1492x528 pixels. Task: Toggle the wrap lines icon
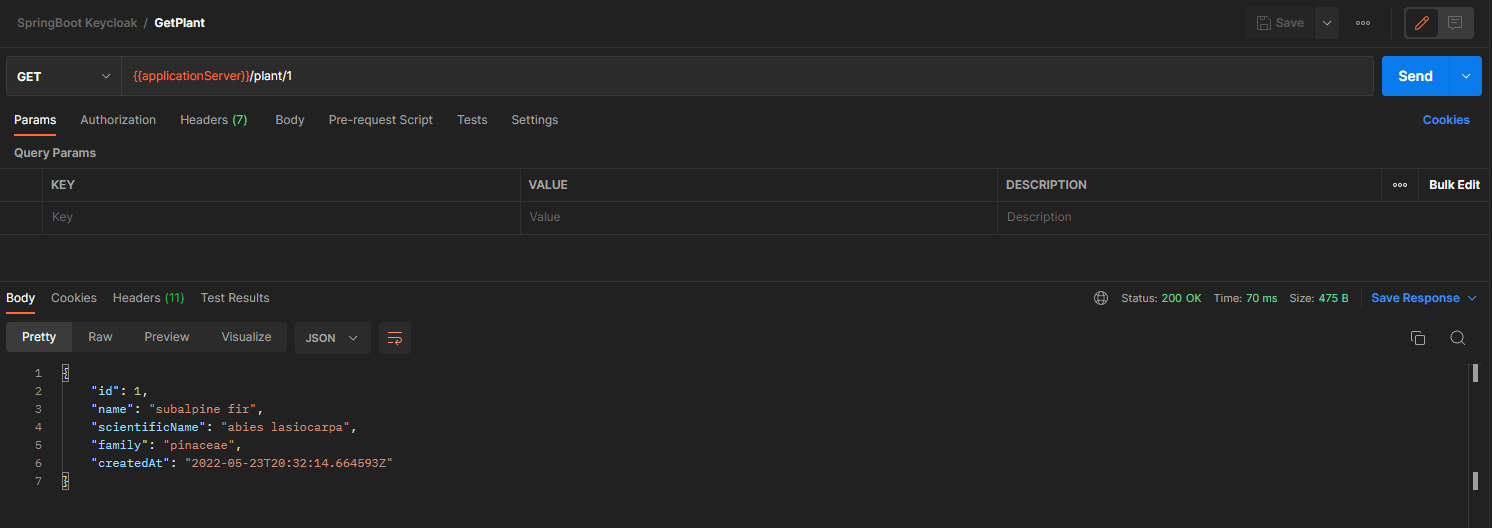pyautogui.click(x=395, y=338)
